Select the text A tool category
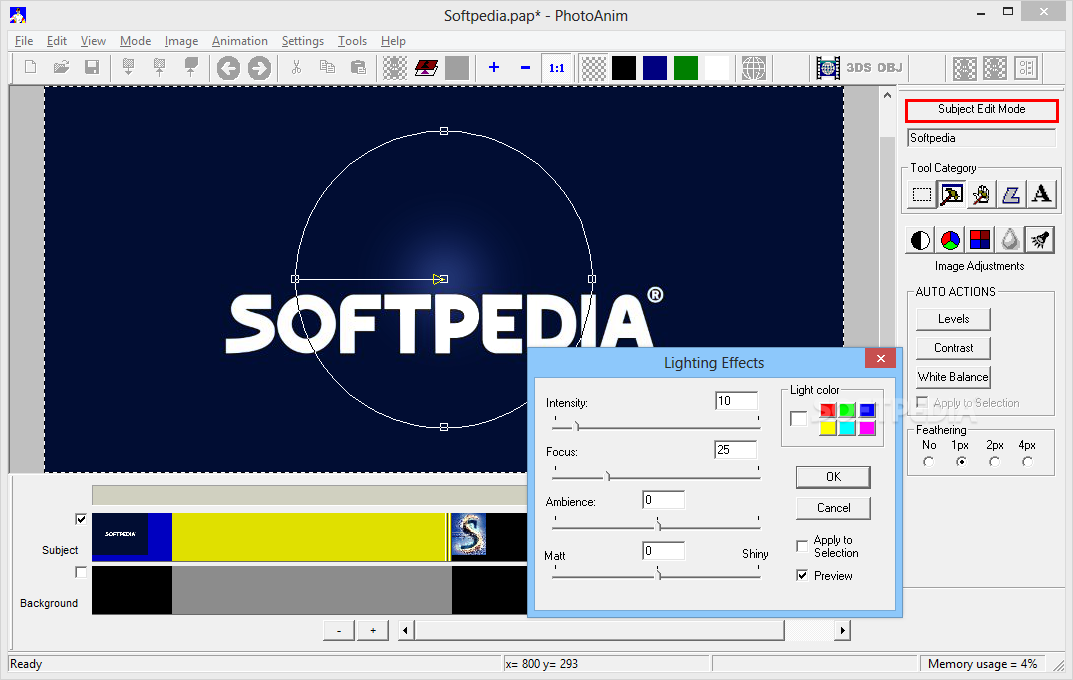The height and width of the screenshot is (680, 1073). [x=1041, y=195]
